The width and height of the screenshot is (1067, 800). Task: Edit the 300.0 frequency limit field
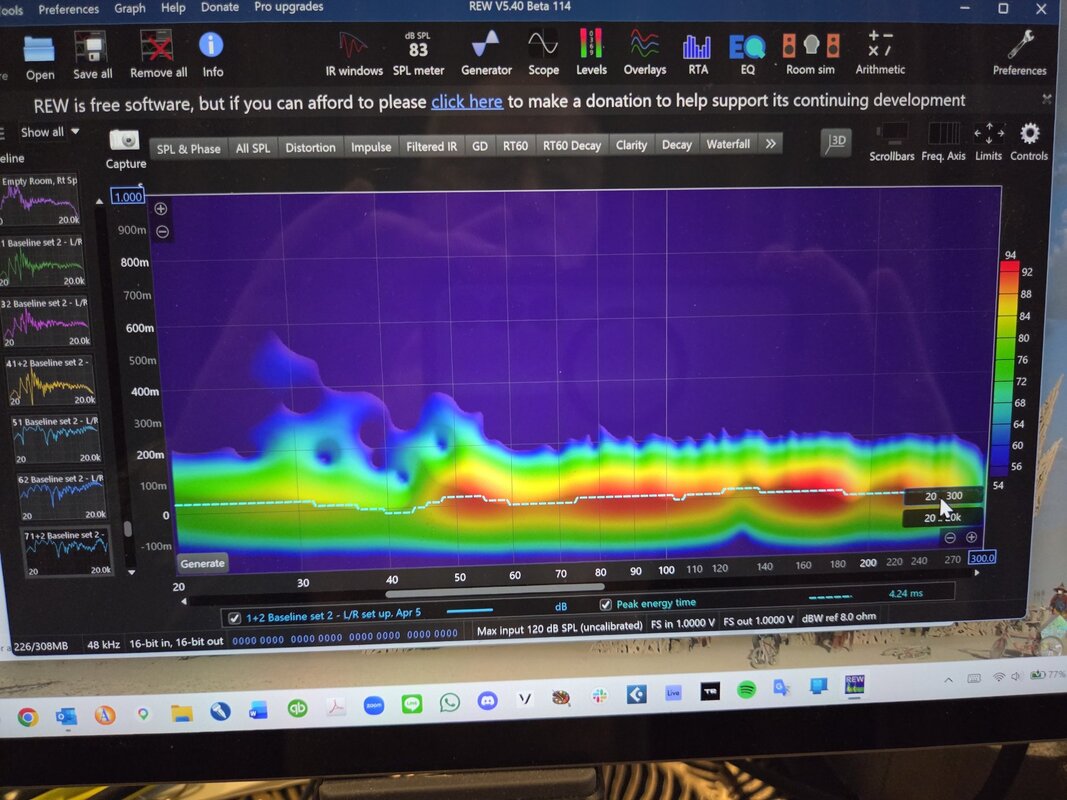click(x=981, y=558)
